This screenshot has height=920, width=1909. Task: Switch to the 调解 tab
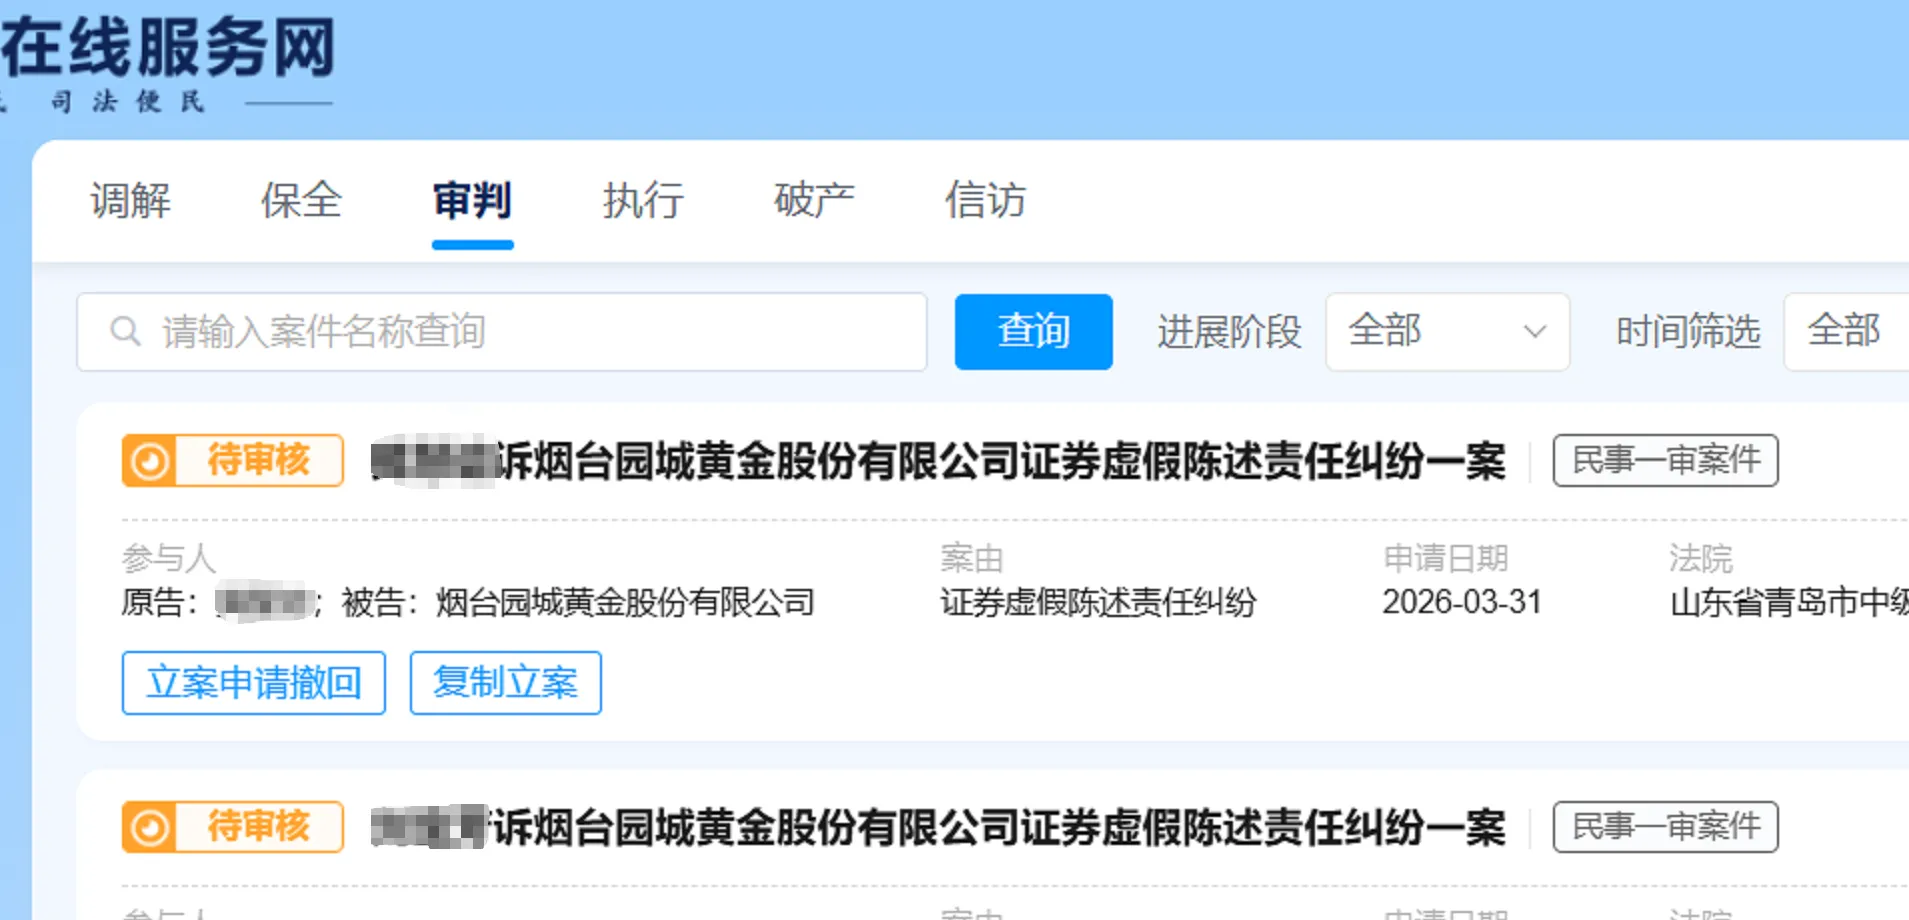(131, 200)
